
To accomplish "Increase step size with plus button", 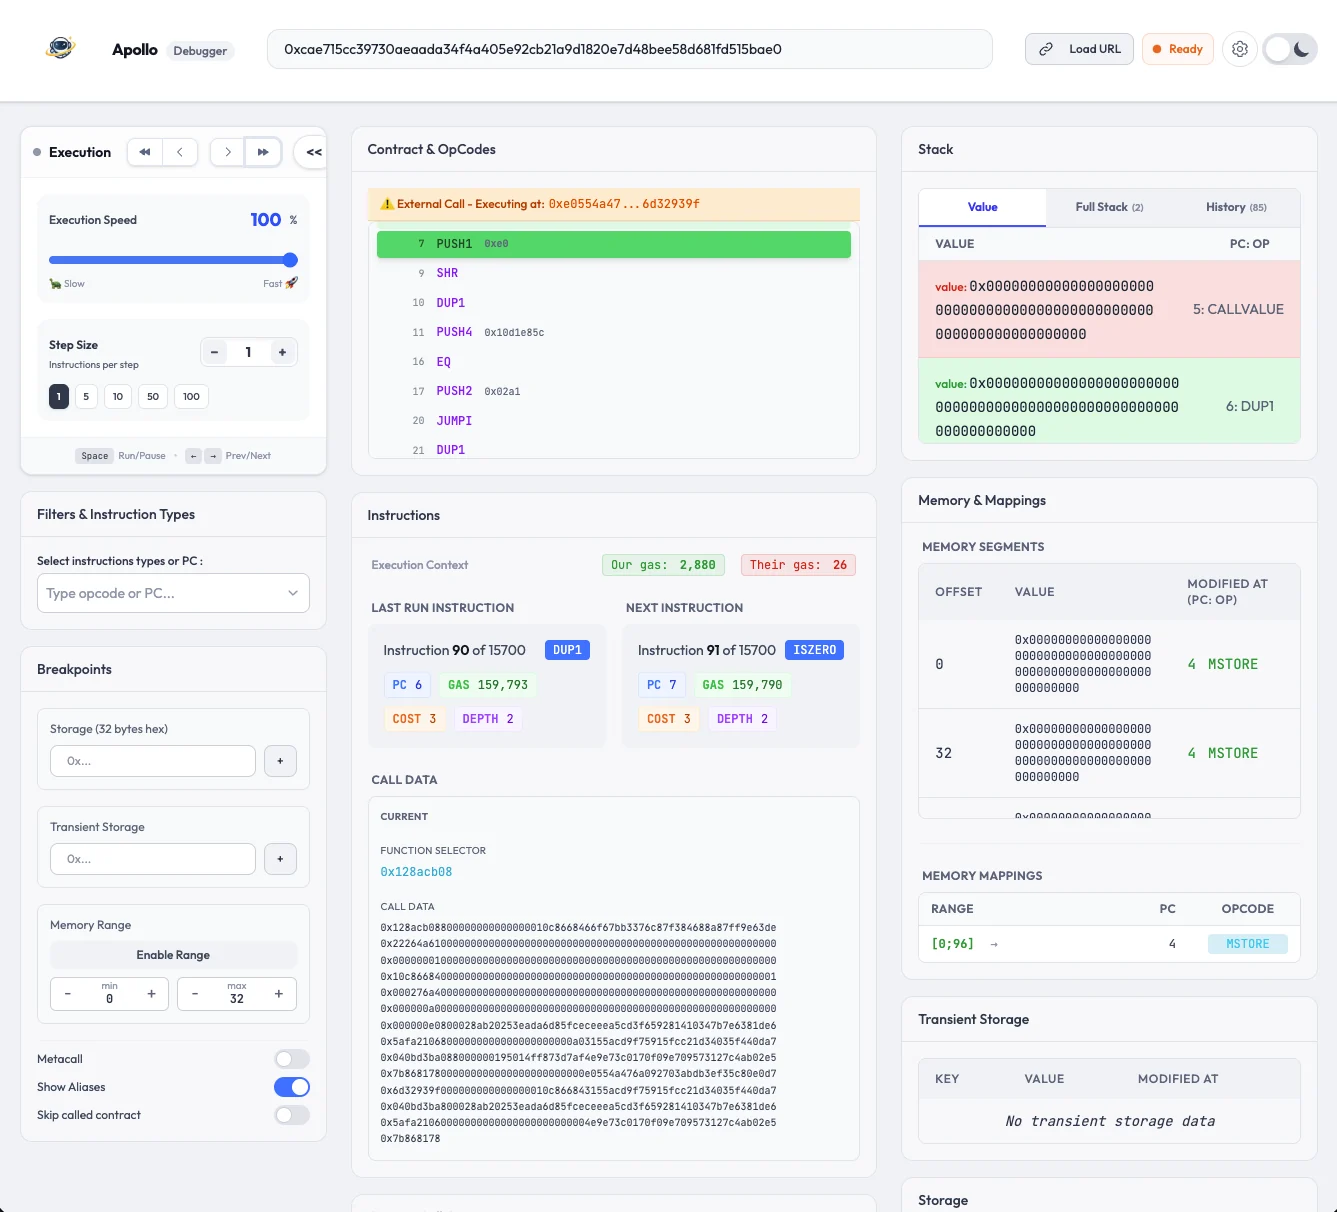I will point(282,352).
